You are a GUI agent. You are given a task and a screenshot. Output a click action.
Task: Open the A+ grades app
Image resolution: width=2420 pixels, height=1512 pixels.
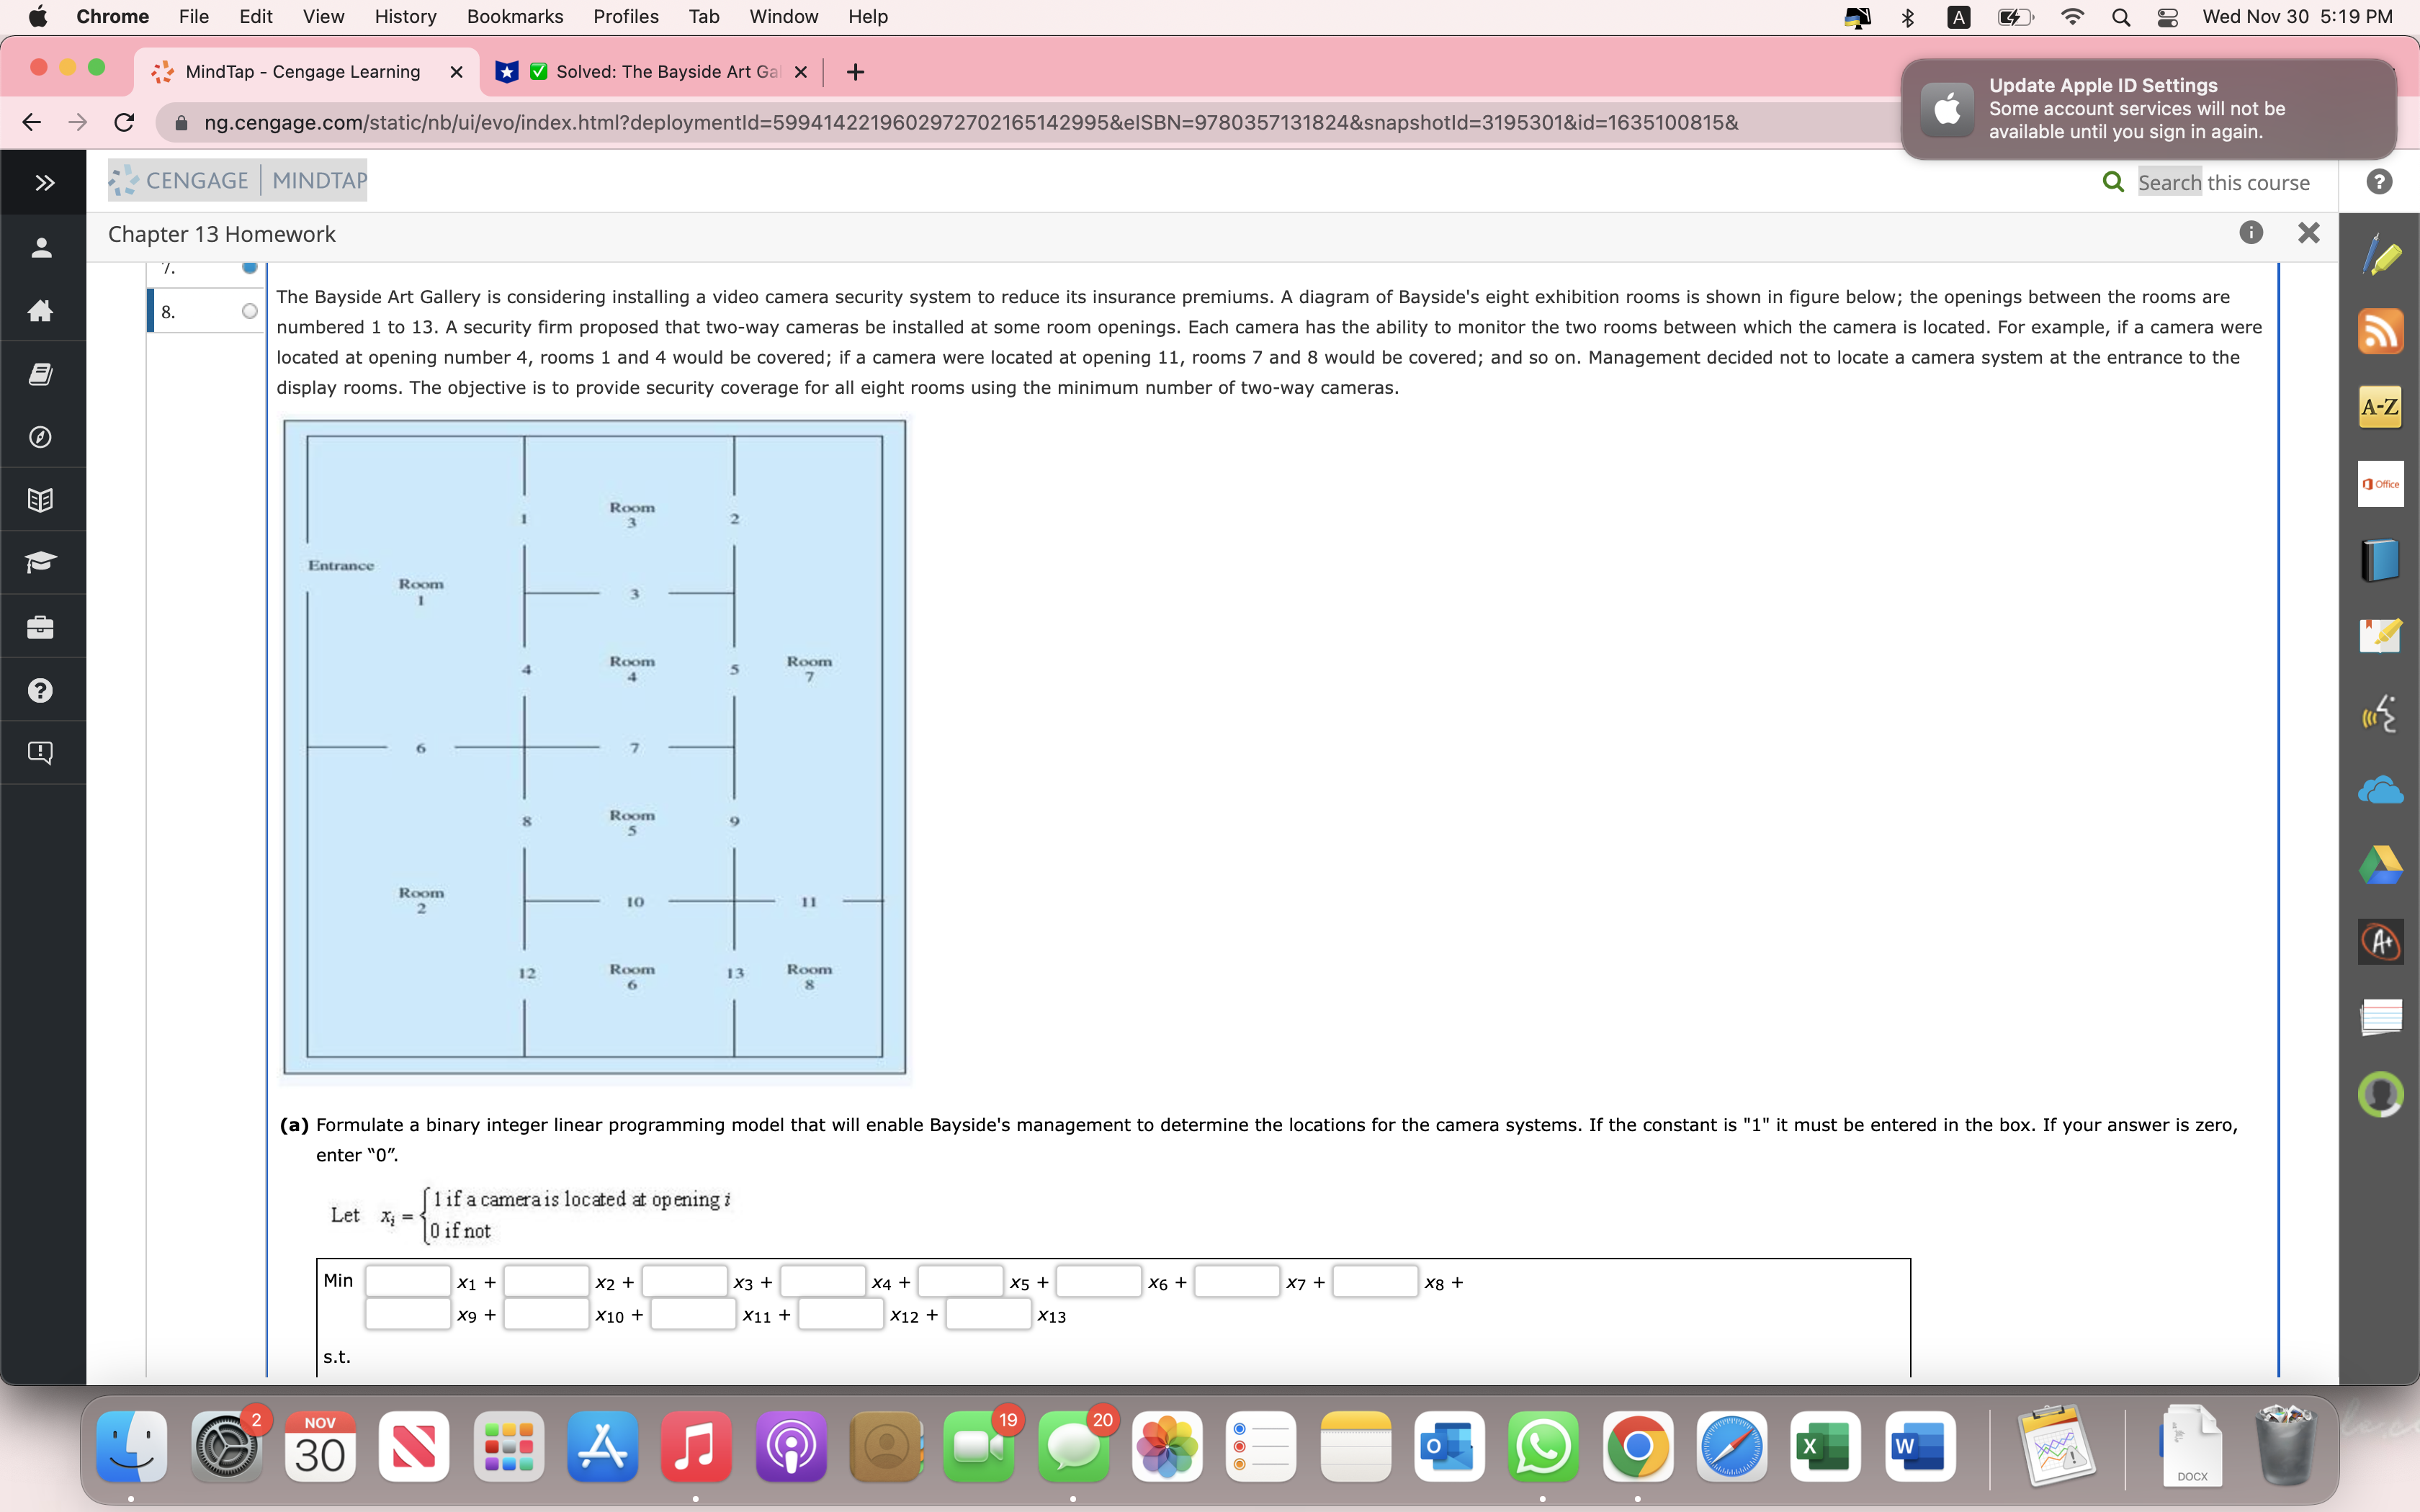tap(2380, 941)
